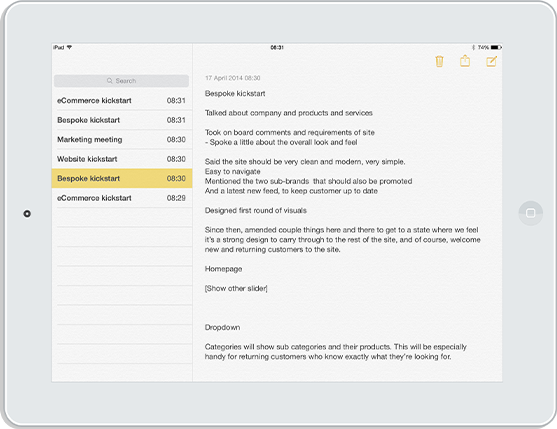Create a new note with the compose icon
557x429 pixels.
[x=491, y=61]
